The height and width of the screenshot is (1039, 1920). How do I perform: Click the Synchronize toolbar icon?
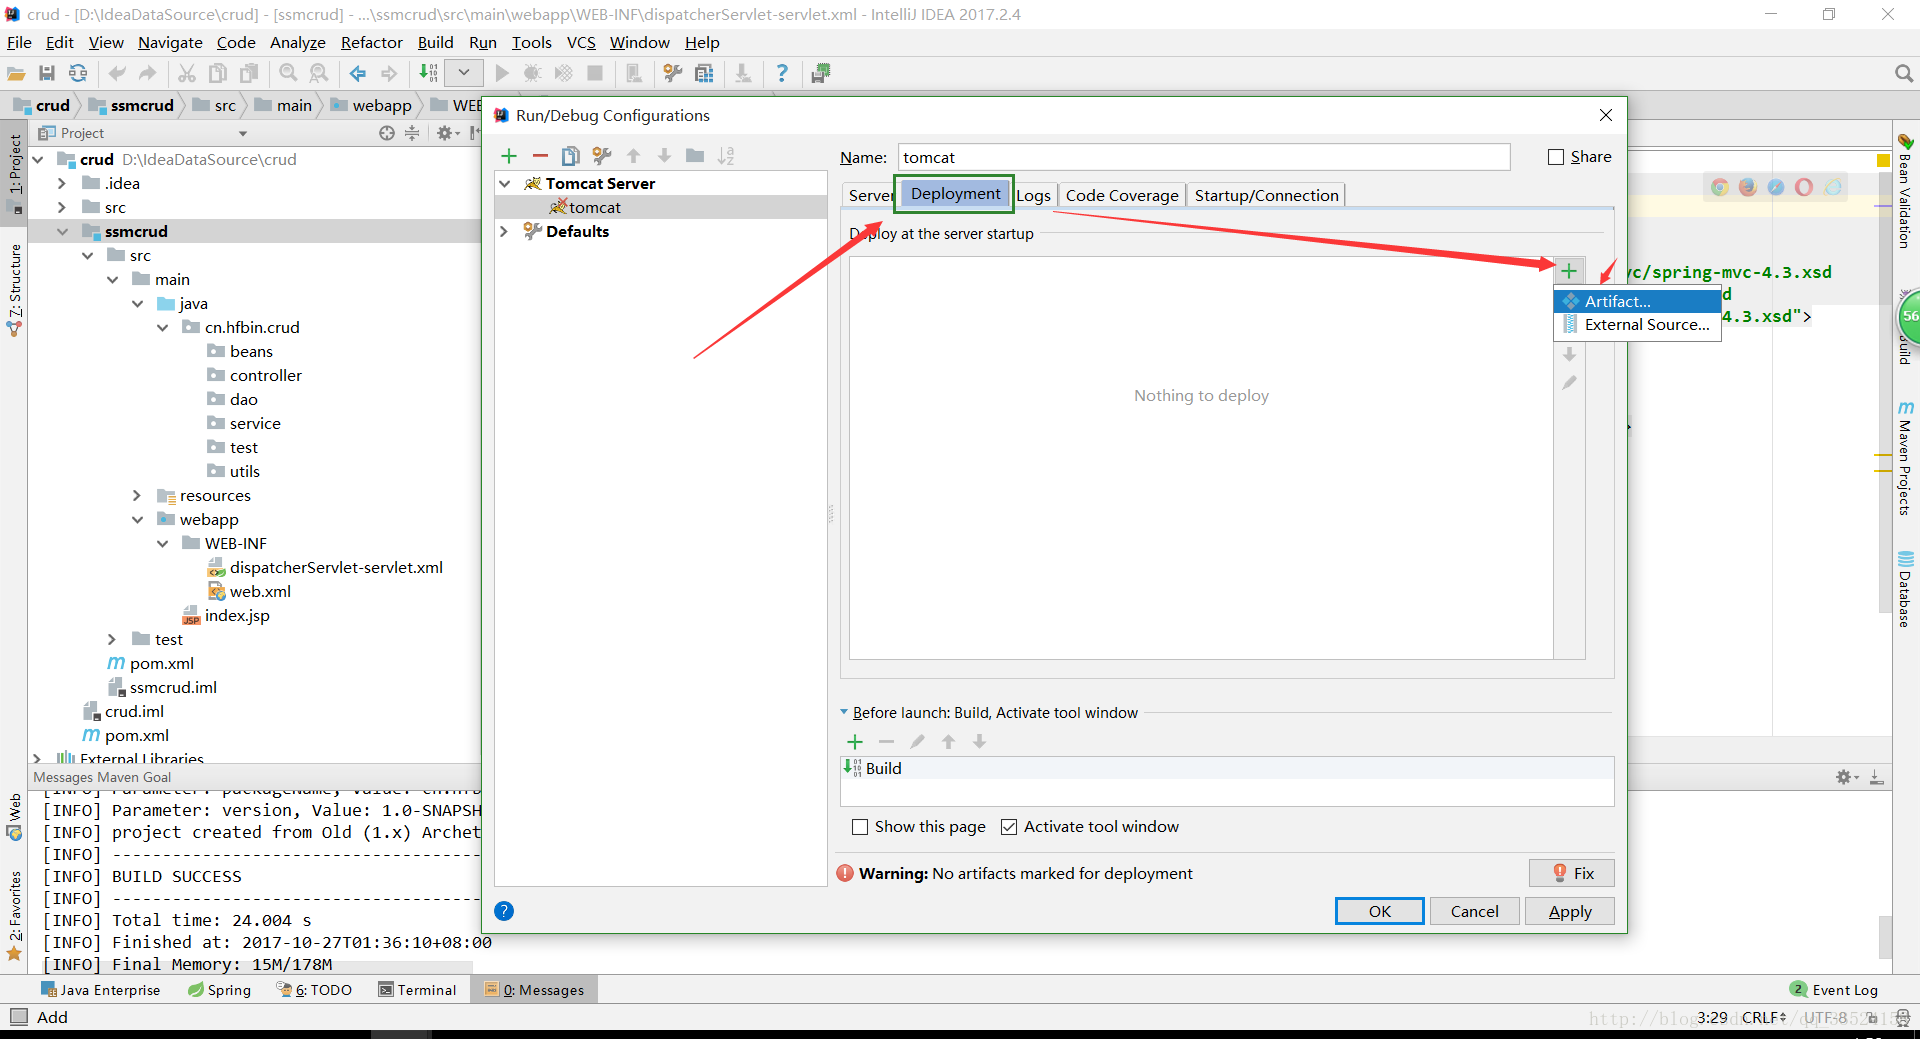(78, 73)
